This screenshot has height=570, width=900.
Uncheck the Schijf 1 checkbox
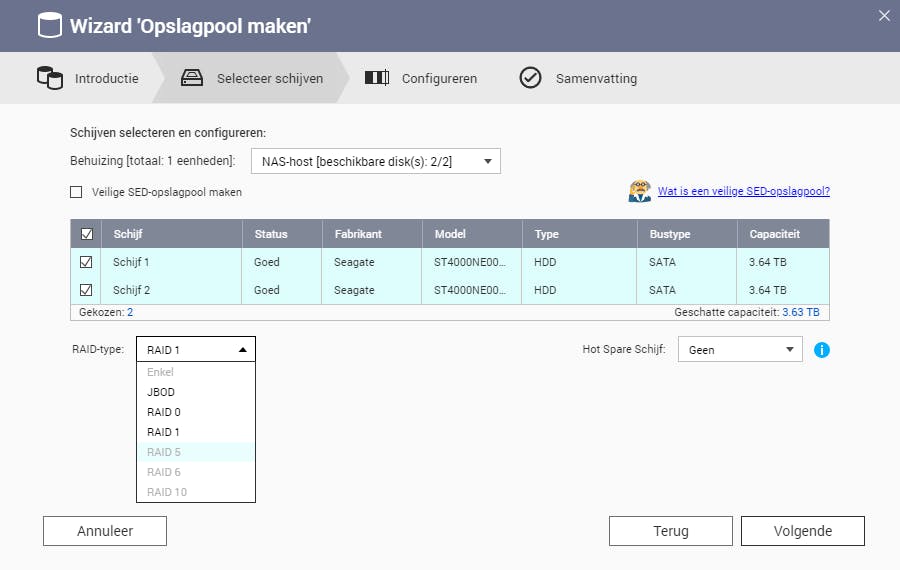click(x=86, y=262)
